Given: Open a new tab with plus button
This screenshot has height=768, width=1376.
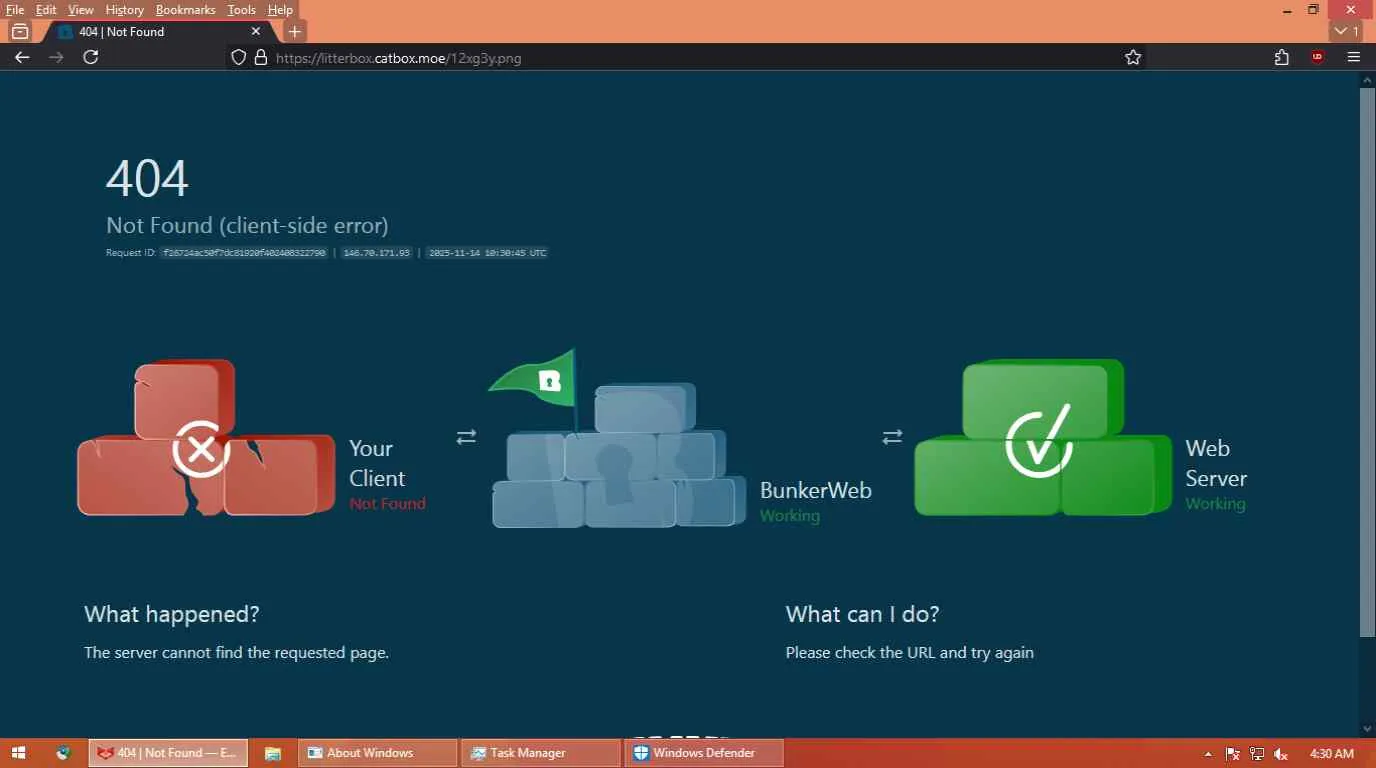Looking at the screenshot, I should pyautogui.click(x=294, y=31).
